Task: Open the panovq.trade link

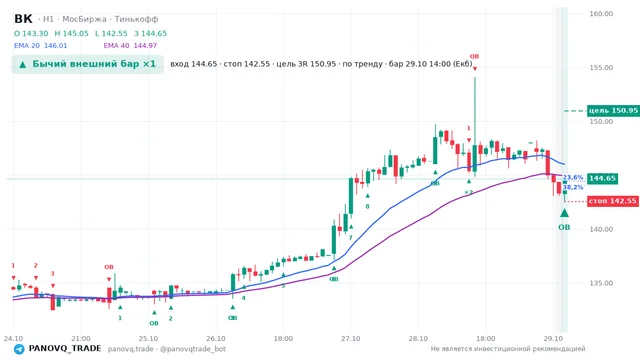Action: point(131,349)
